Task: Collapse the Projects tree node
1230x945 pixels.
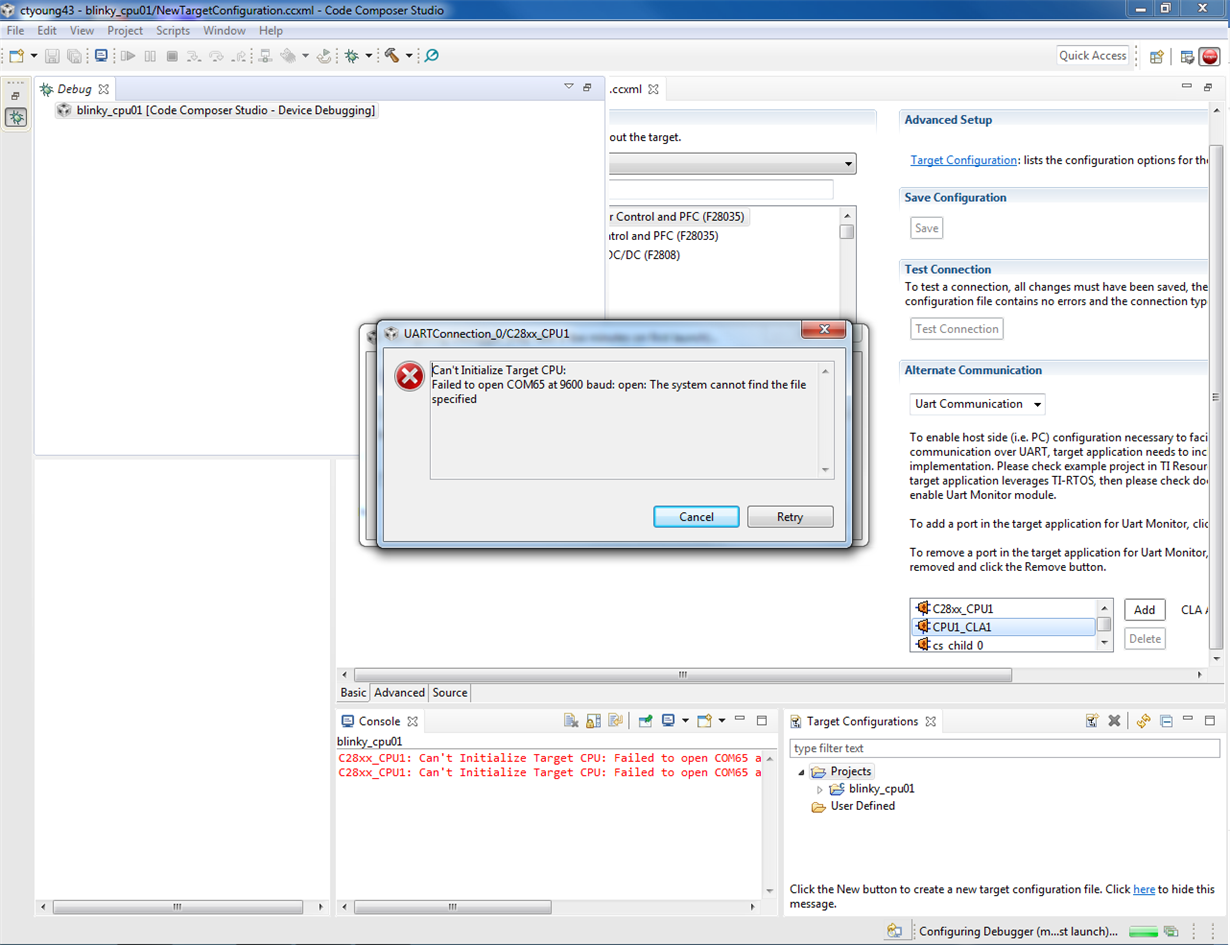Action: (x=801, y=772)
